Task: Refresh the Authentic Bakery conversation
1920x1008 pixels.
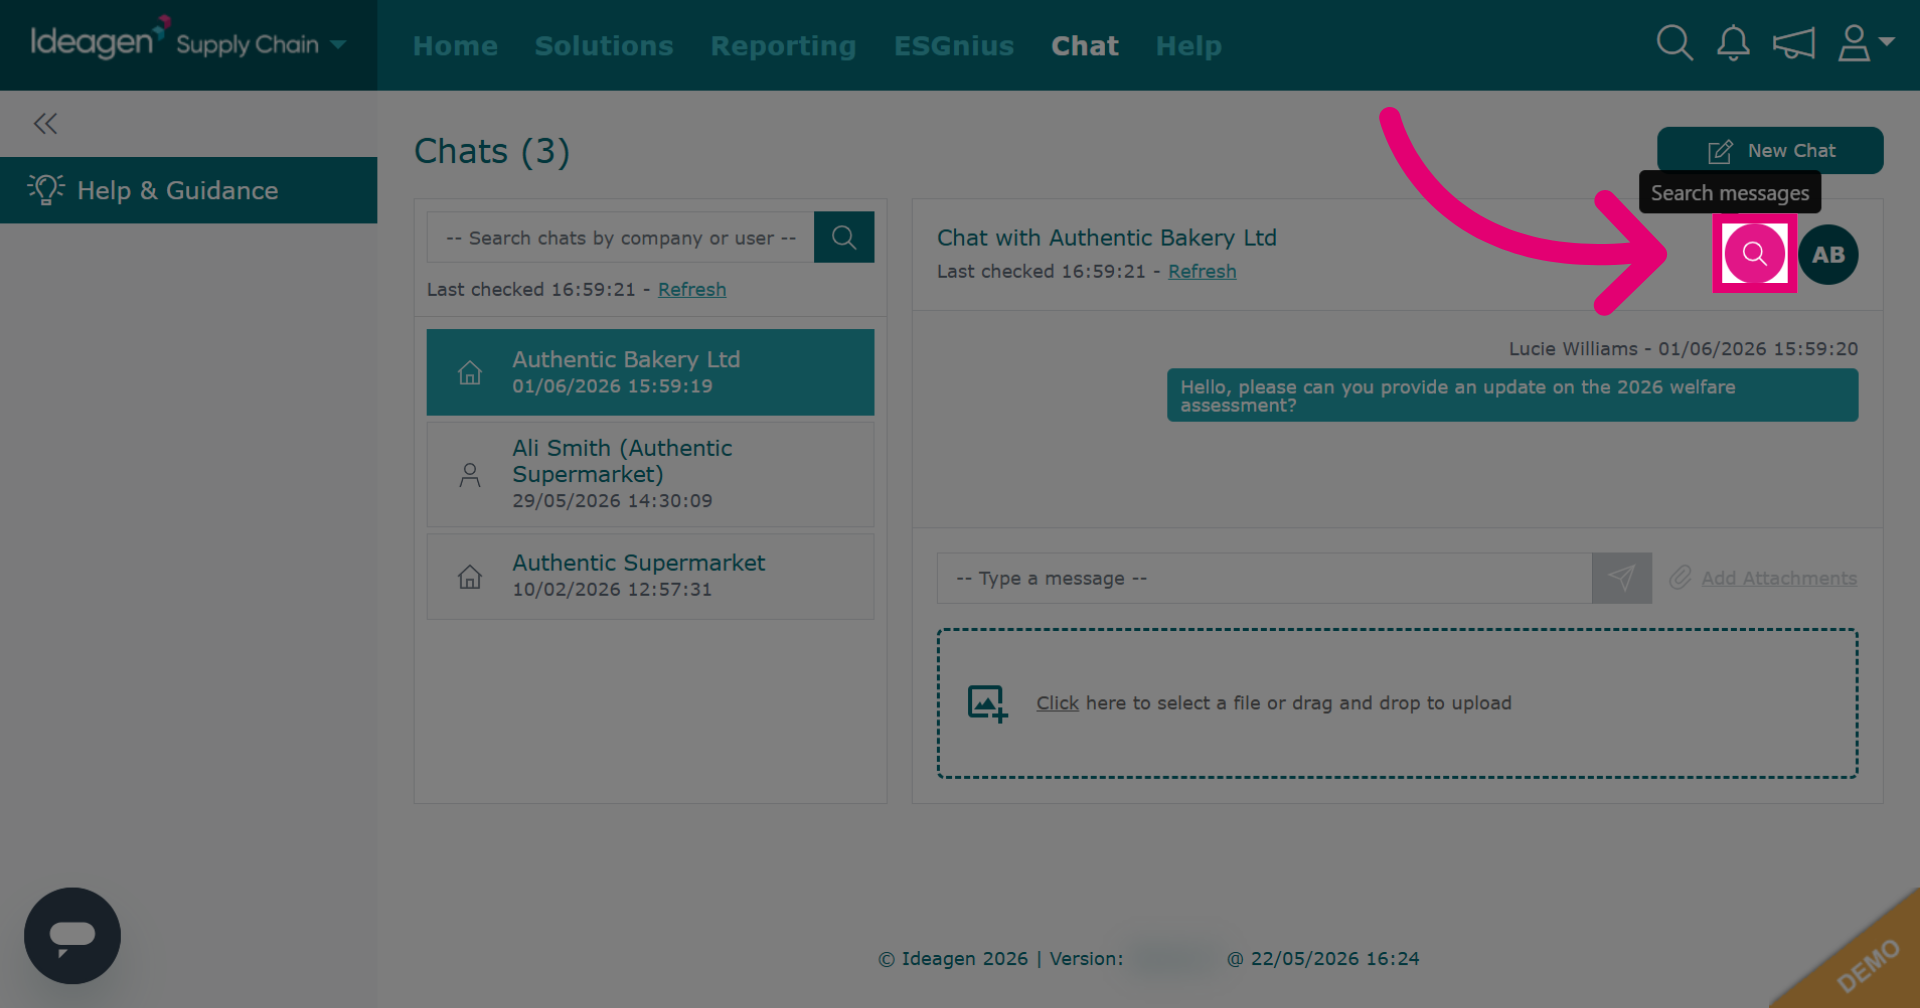Action: [1202, 271]
